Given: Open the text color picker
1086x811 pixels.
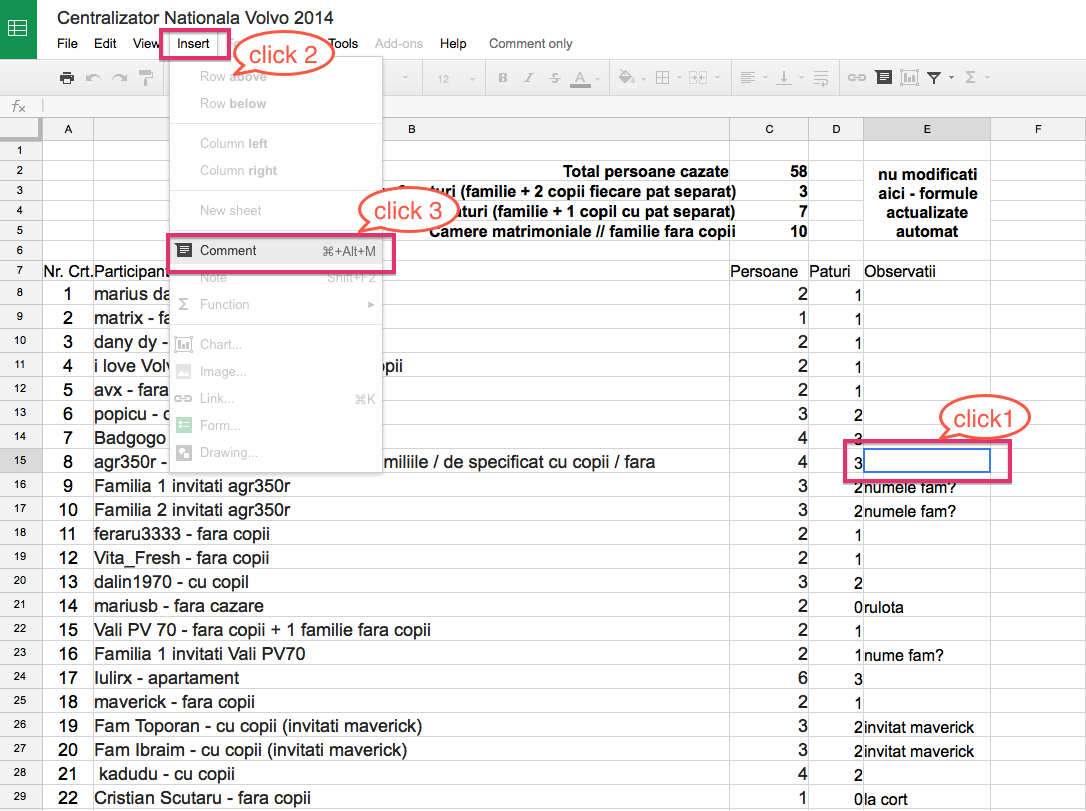Looking at the screenshot, I should point(580,78).
